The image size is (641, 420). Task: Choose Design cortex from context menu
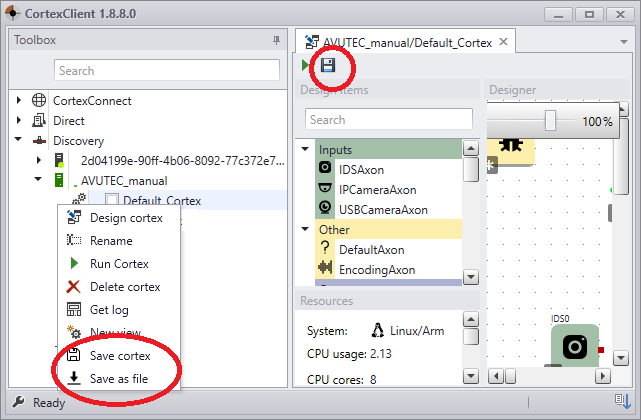click(119, 218)
